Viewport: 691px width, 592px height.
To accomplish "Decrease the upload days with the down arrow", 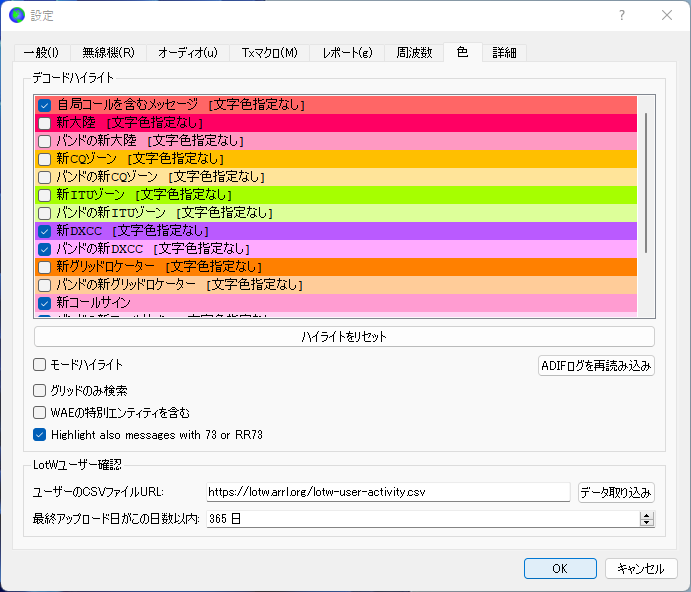I will (x=646, y=523).
